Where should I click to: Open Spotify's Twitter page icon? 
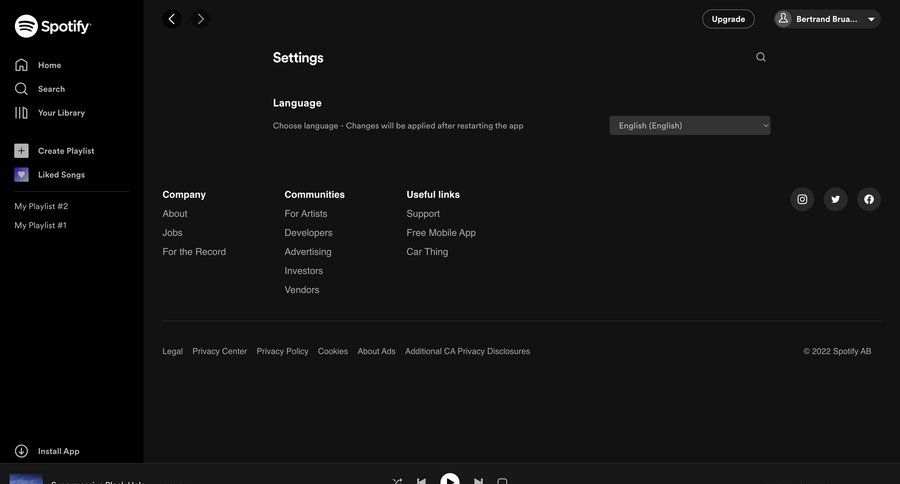[x=835, y=199]
